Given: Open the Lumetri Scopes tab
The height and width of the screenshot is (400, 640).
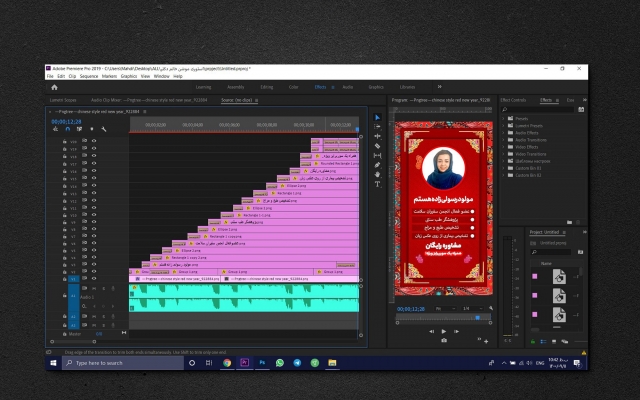Looking at the screenshot, I should click(63, 100).
